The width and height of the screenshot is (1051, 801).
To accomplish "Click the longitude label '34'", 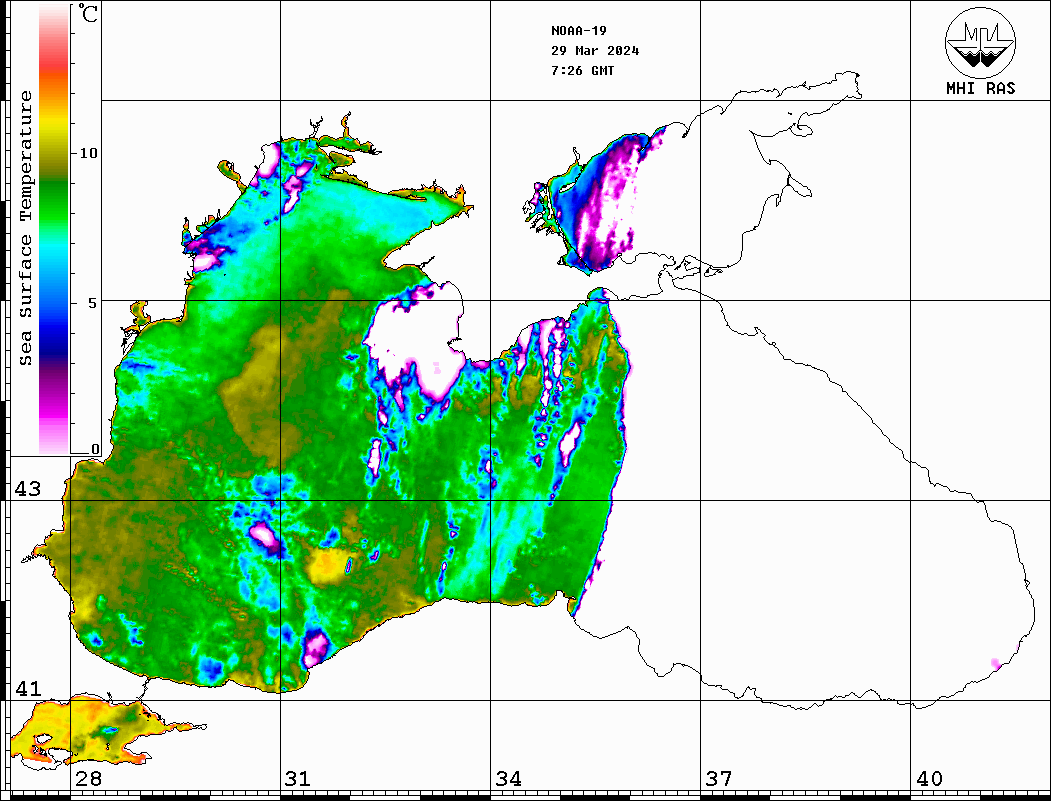I will click(508, 778).
